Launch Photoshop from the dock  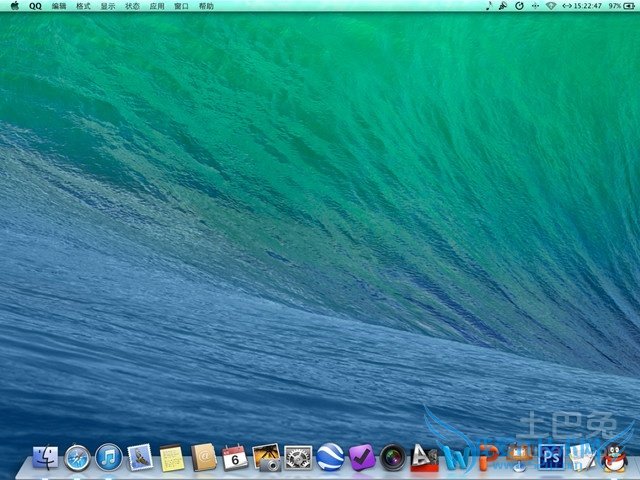tap(551, 458)
